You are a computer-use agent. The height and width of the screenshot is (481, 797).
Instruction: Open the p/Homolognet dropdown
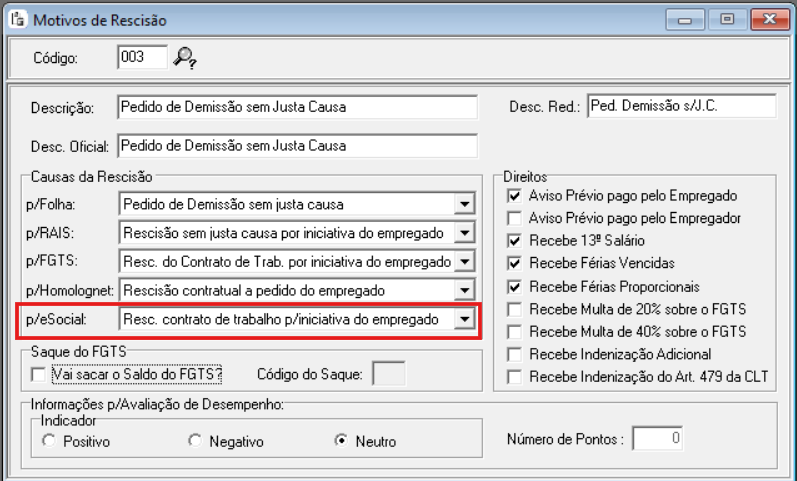click(462, 291)
